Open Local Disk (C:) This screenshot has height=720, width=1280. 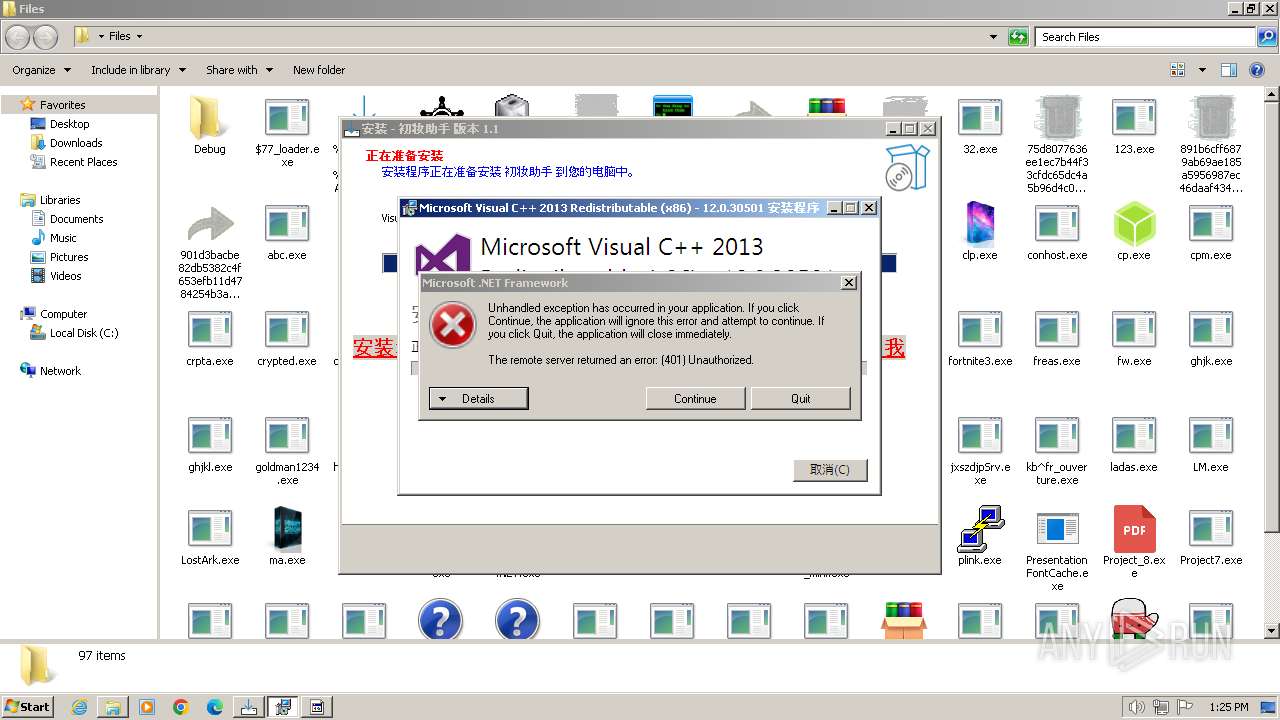[84, 333]
